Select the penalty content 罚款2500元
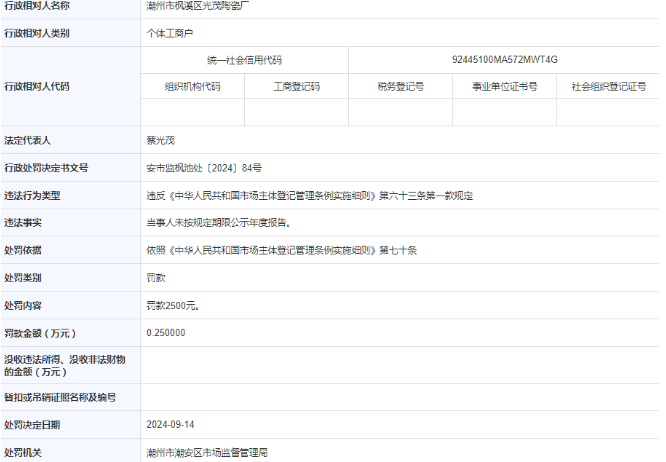The width and height of the screenshot is (666, 462). tap(173, 304)
